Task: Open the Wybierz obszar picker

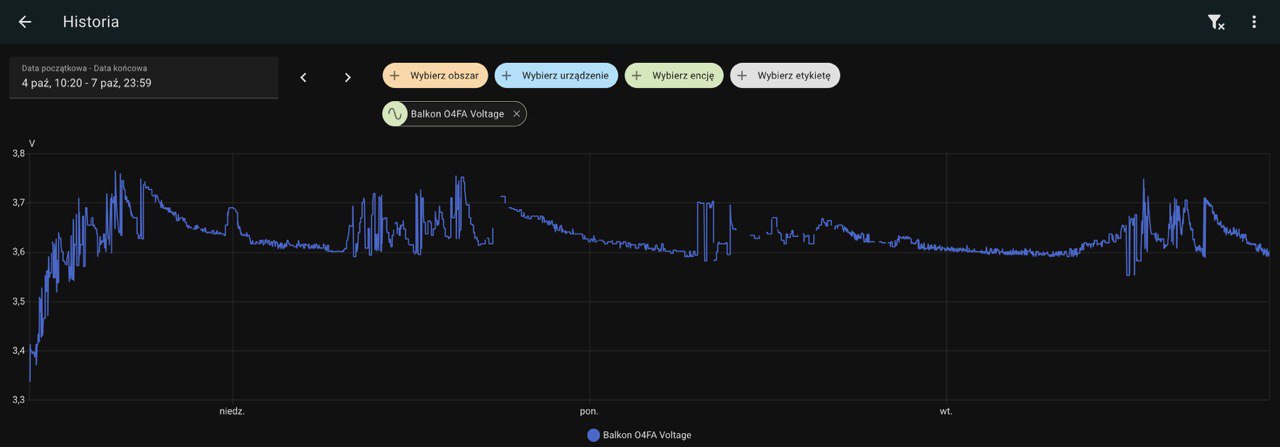Action: tap(435, 75)
